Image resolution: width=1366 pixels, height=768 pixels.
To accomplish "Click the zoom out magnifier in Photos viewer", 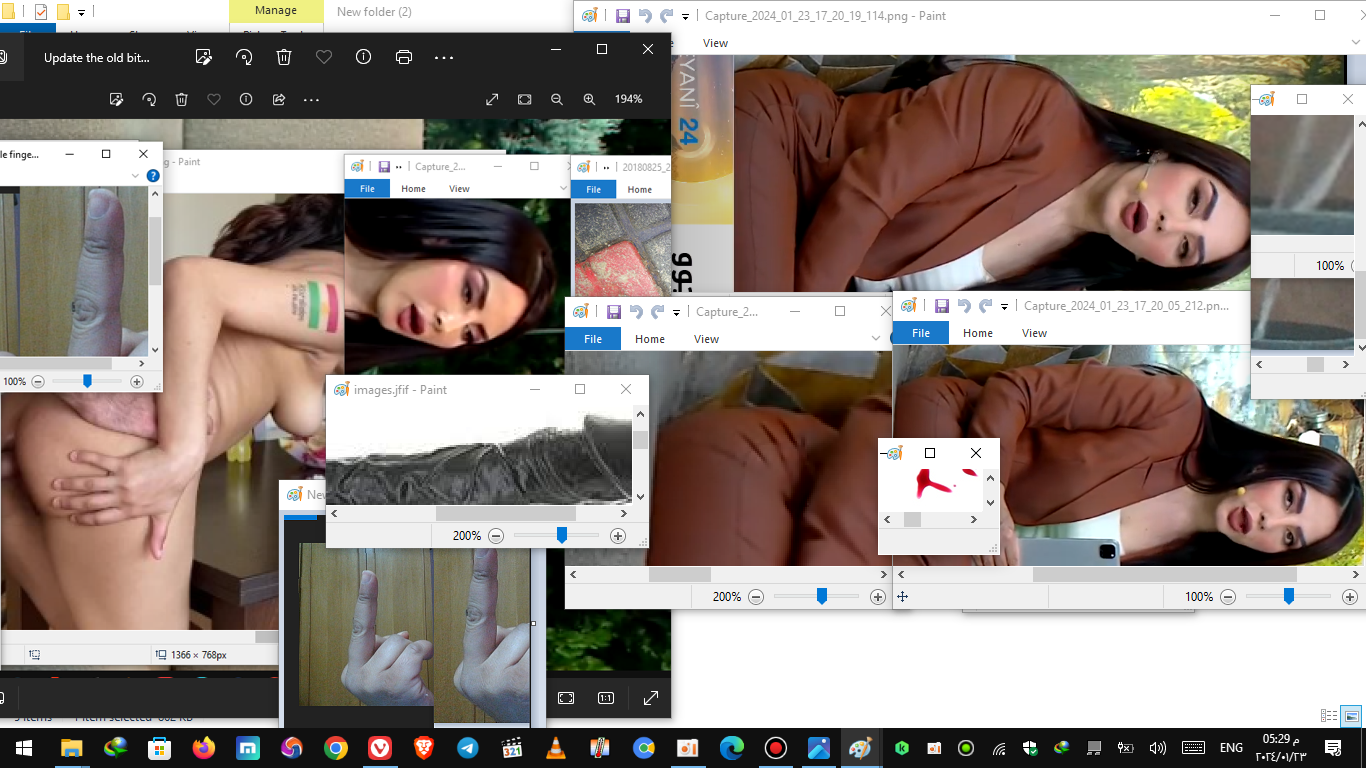I will tap(557, 99).
